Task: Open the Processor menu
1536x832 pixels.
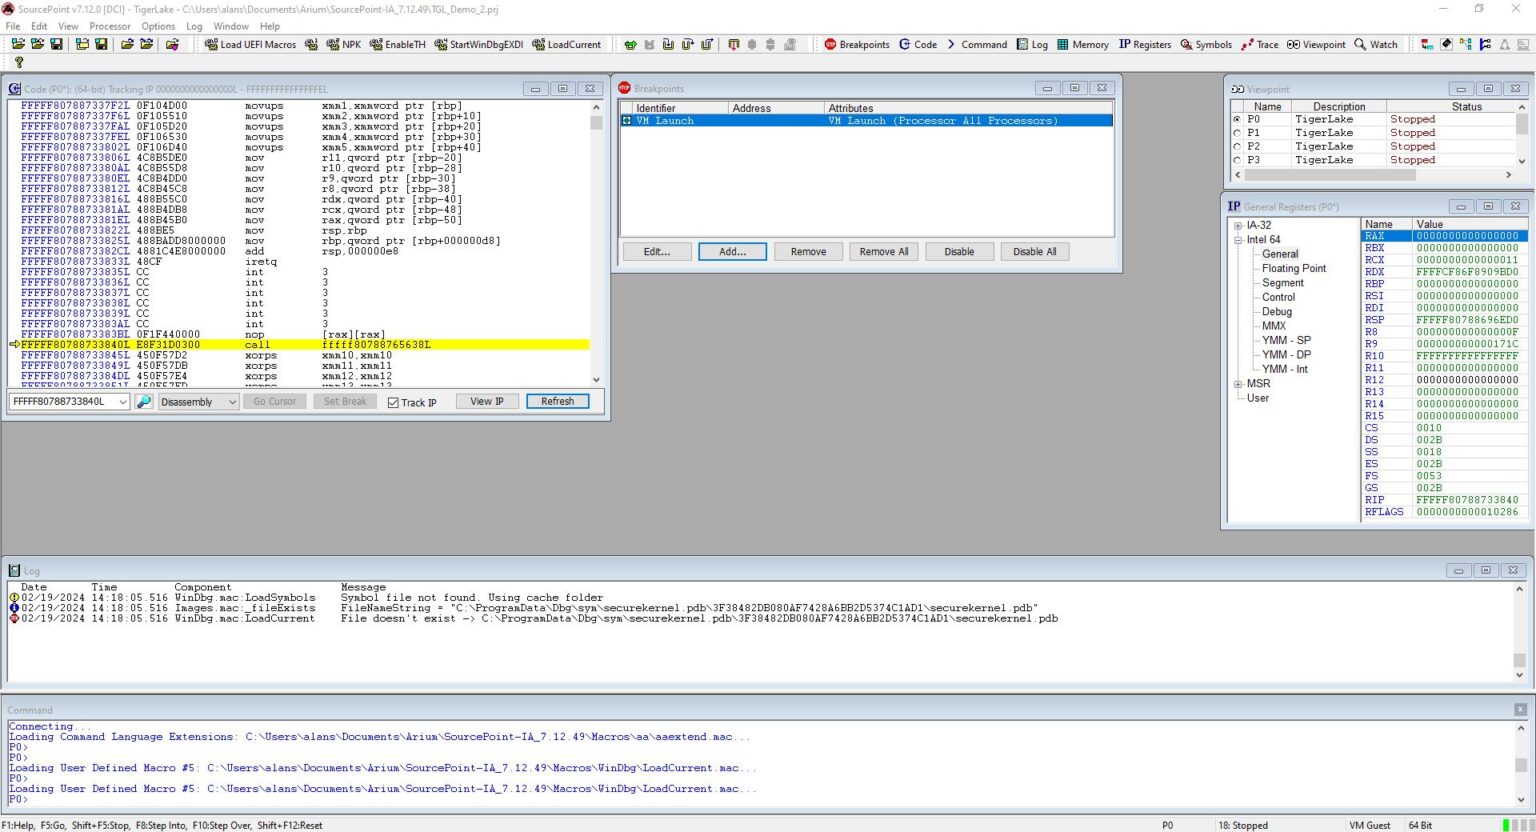Action: click(x=109, y=26)
